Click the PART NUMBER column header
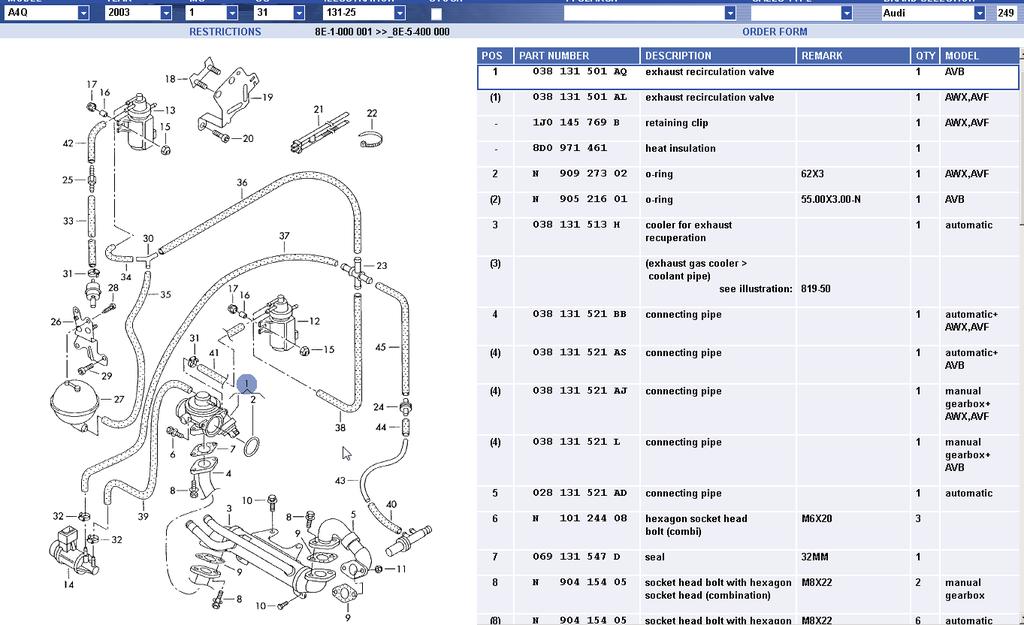This screenshot has width=1024, height=625. [x=554, y=56]
